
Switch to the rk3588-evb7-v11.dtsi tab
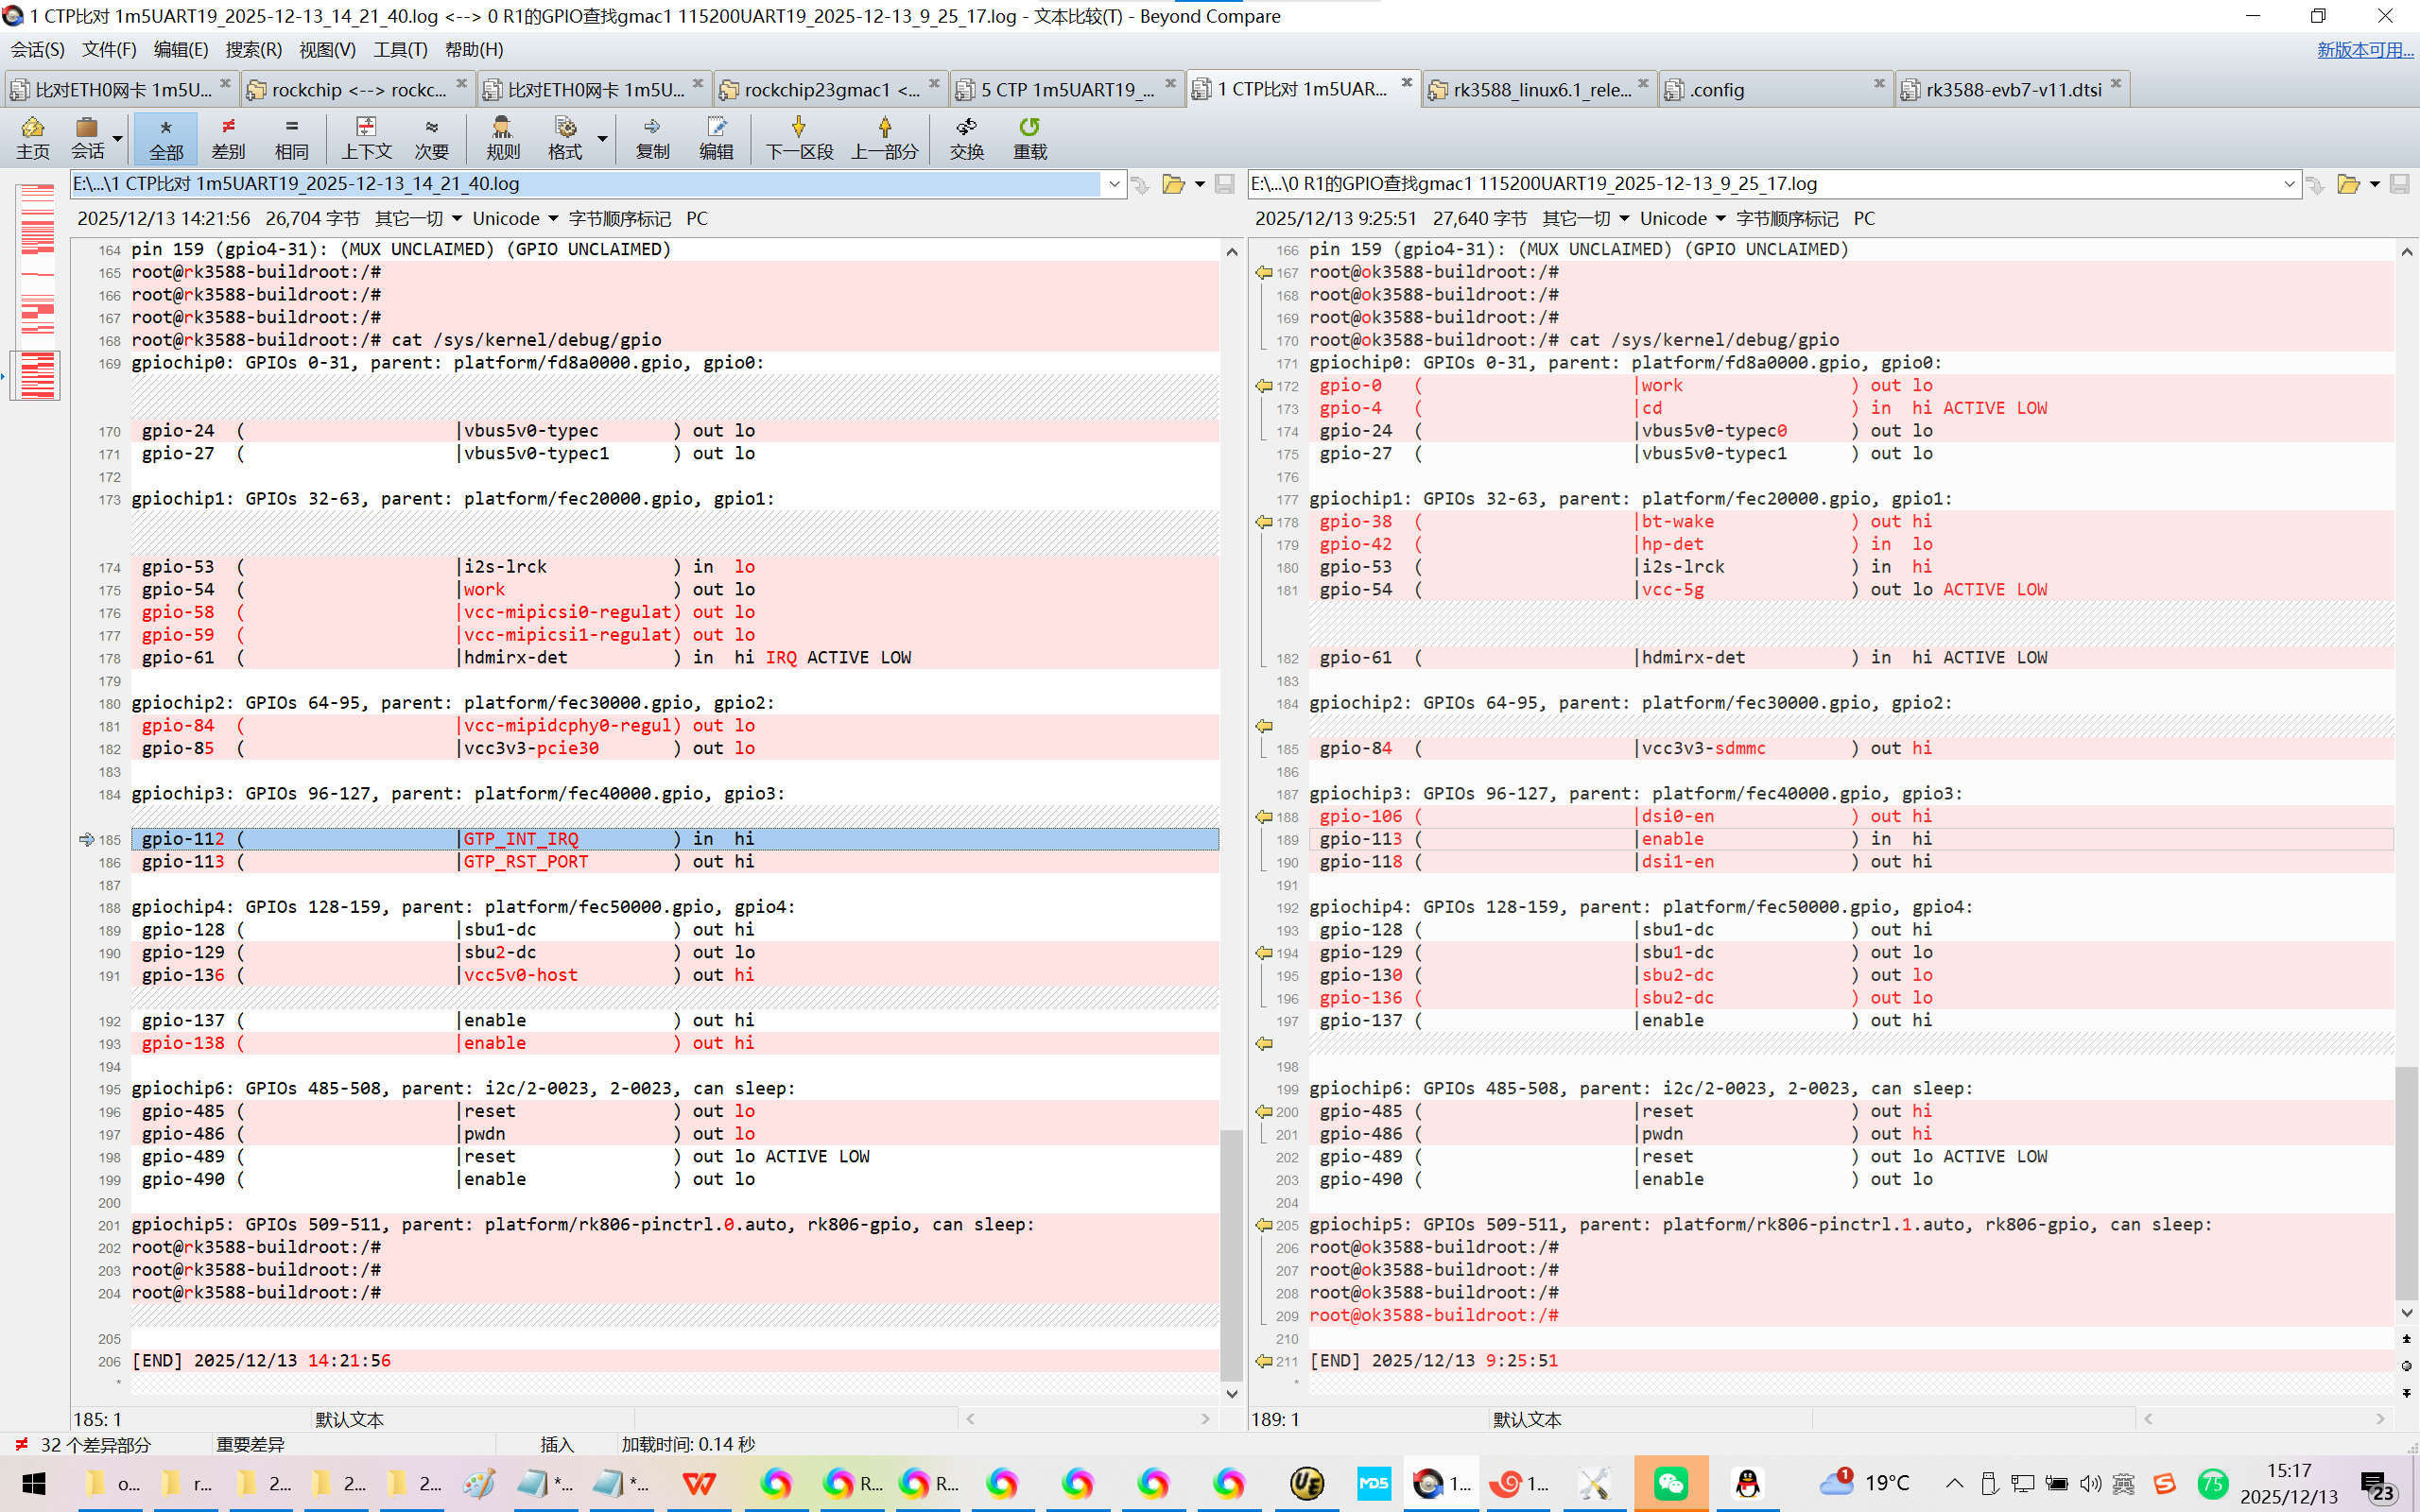pos(2012,90)
